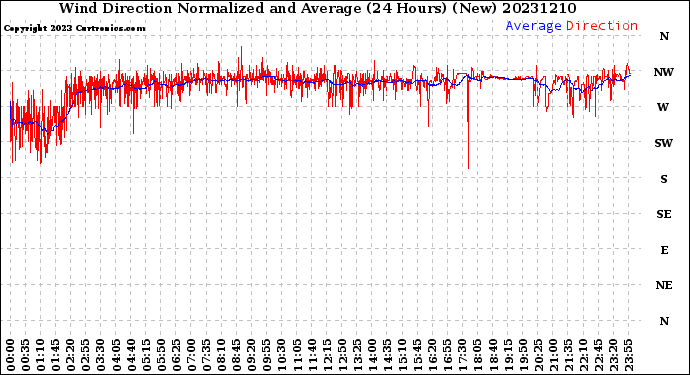
Task: Click the SE direction axis label
Action: pos(664,214)
